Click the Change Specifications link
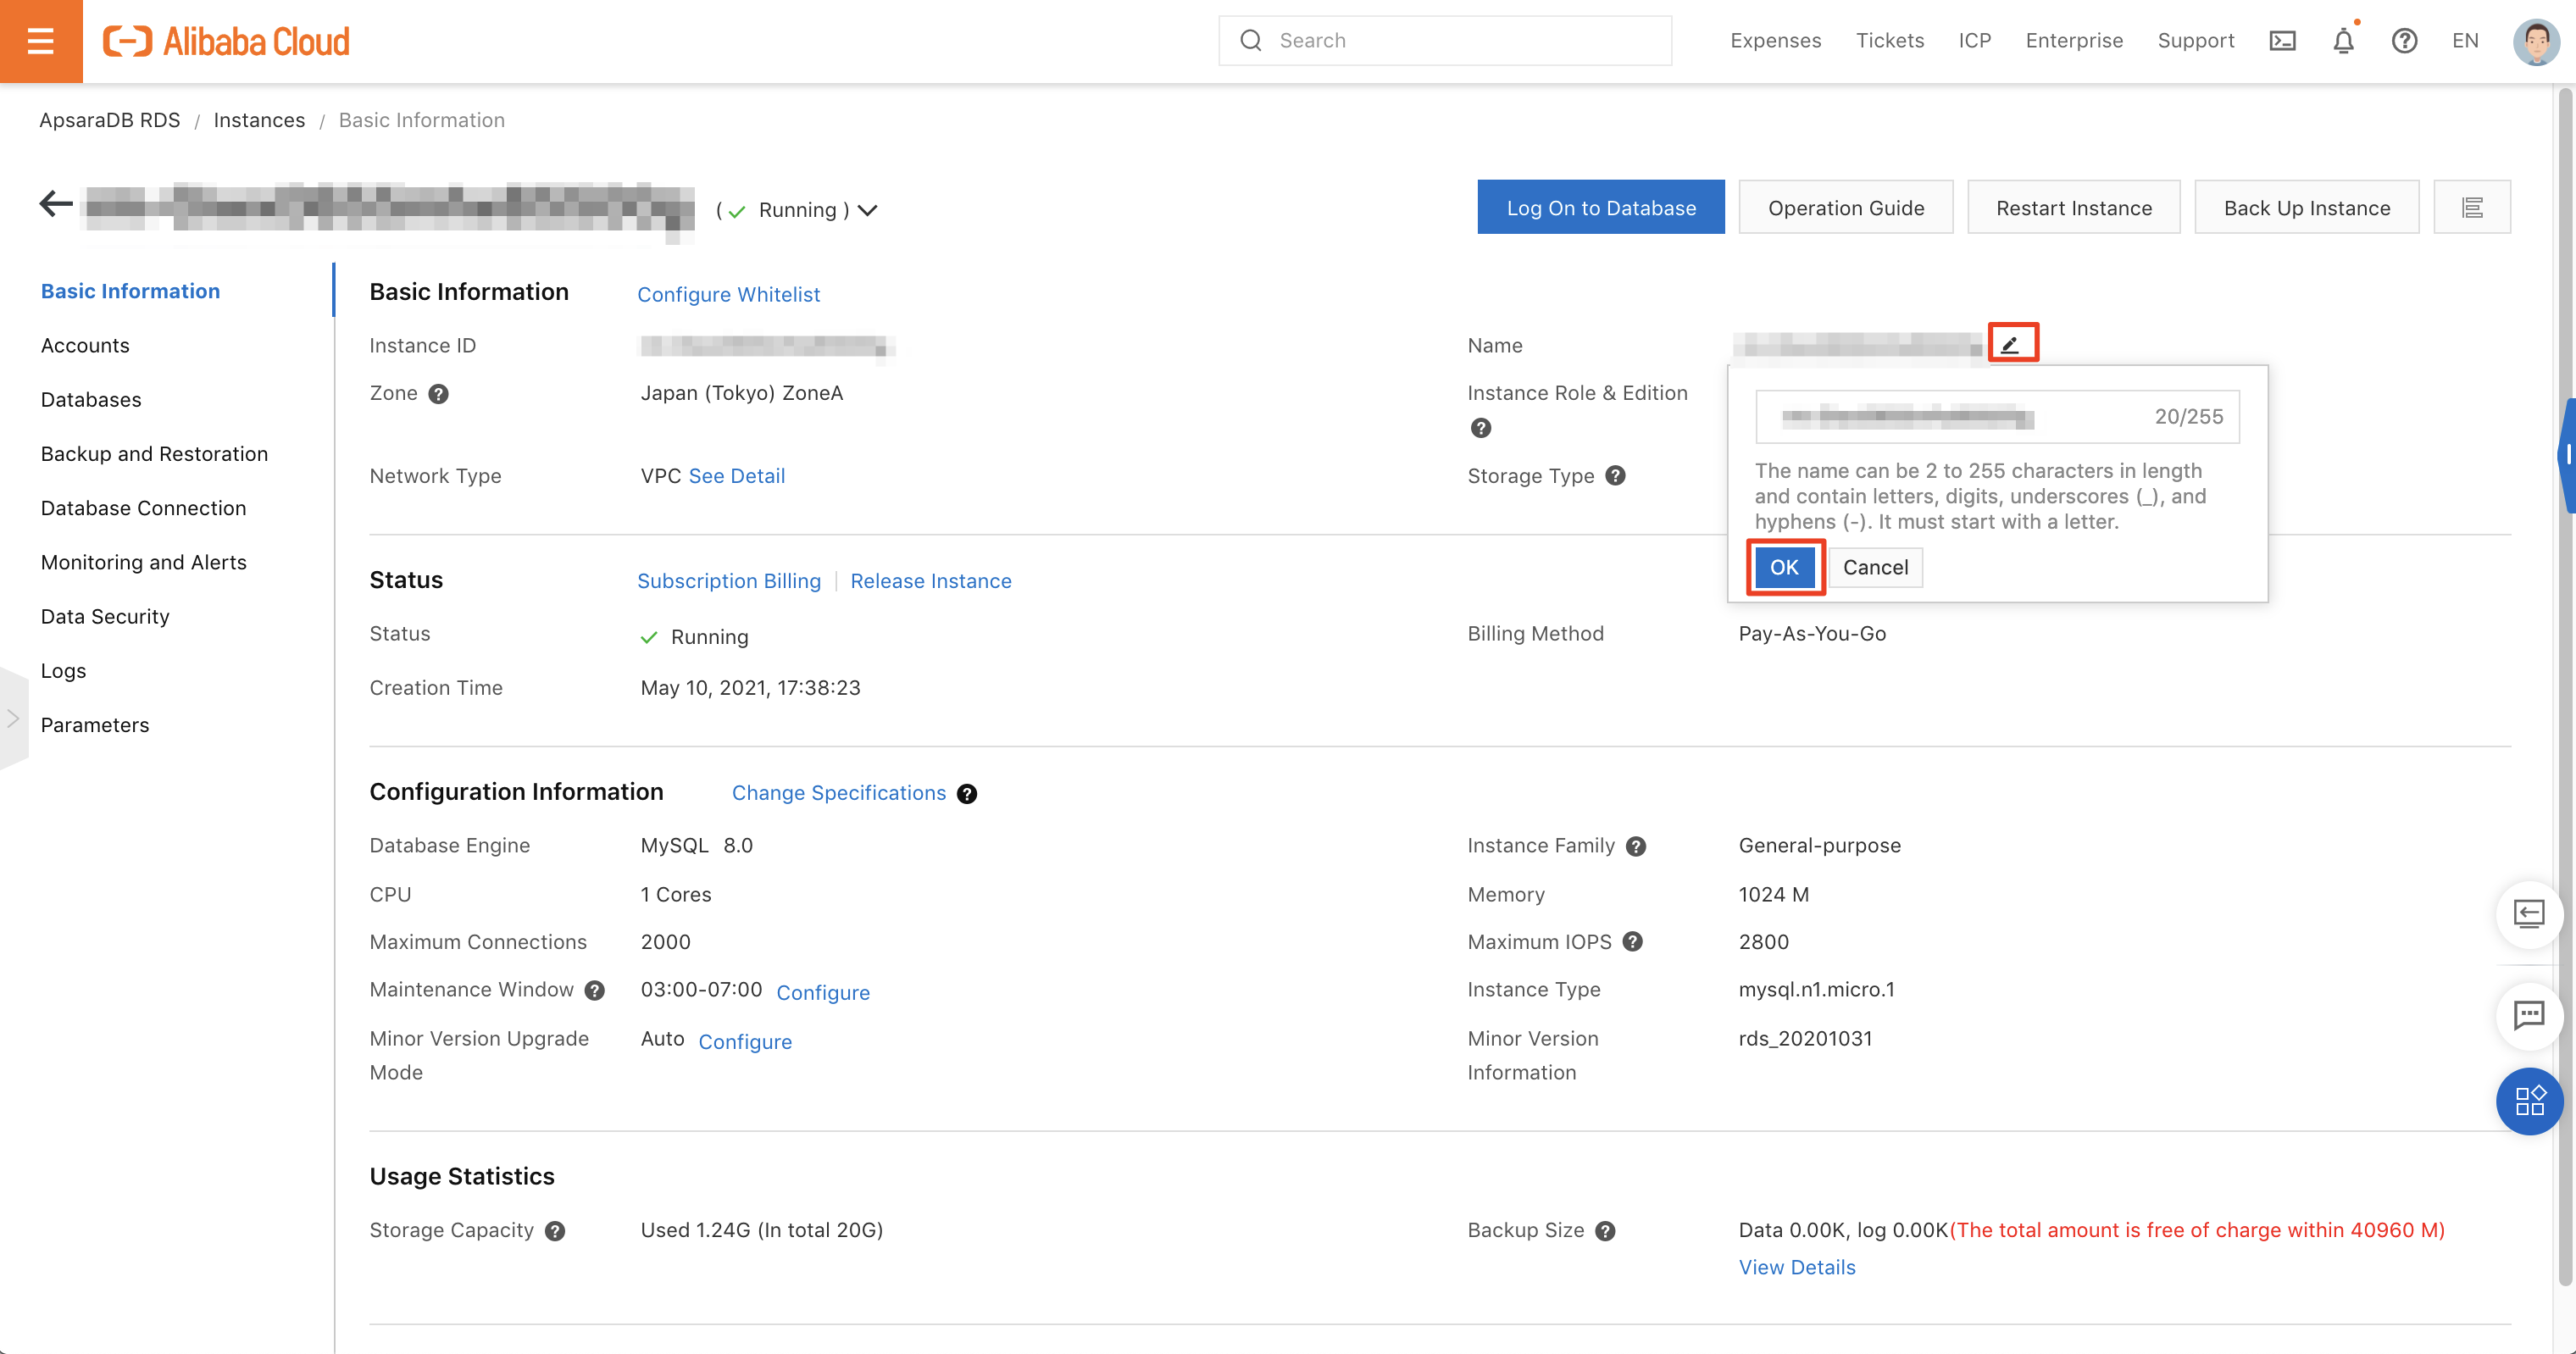This screenshot has height=1354, width=2576. 838,793
